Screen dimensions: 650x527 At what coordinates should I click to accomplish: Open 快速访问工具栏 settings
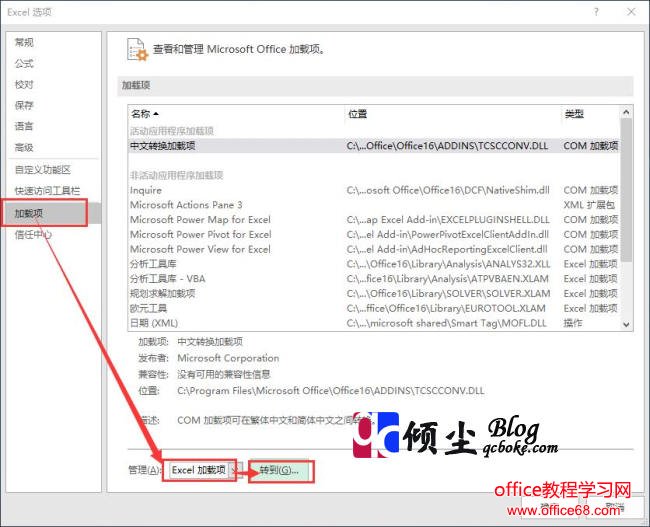47,191
